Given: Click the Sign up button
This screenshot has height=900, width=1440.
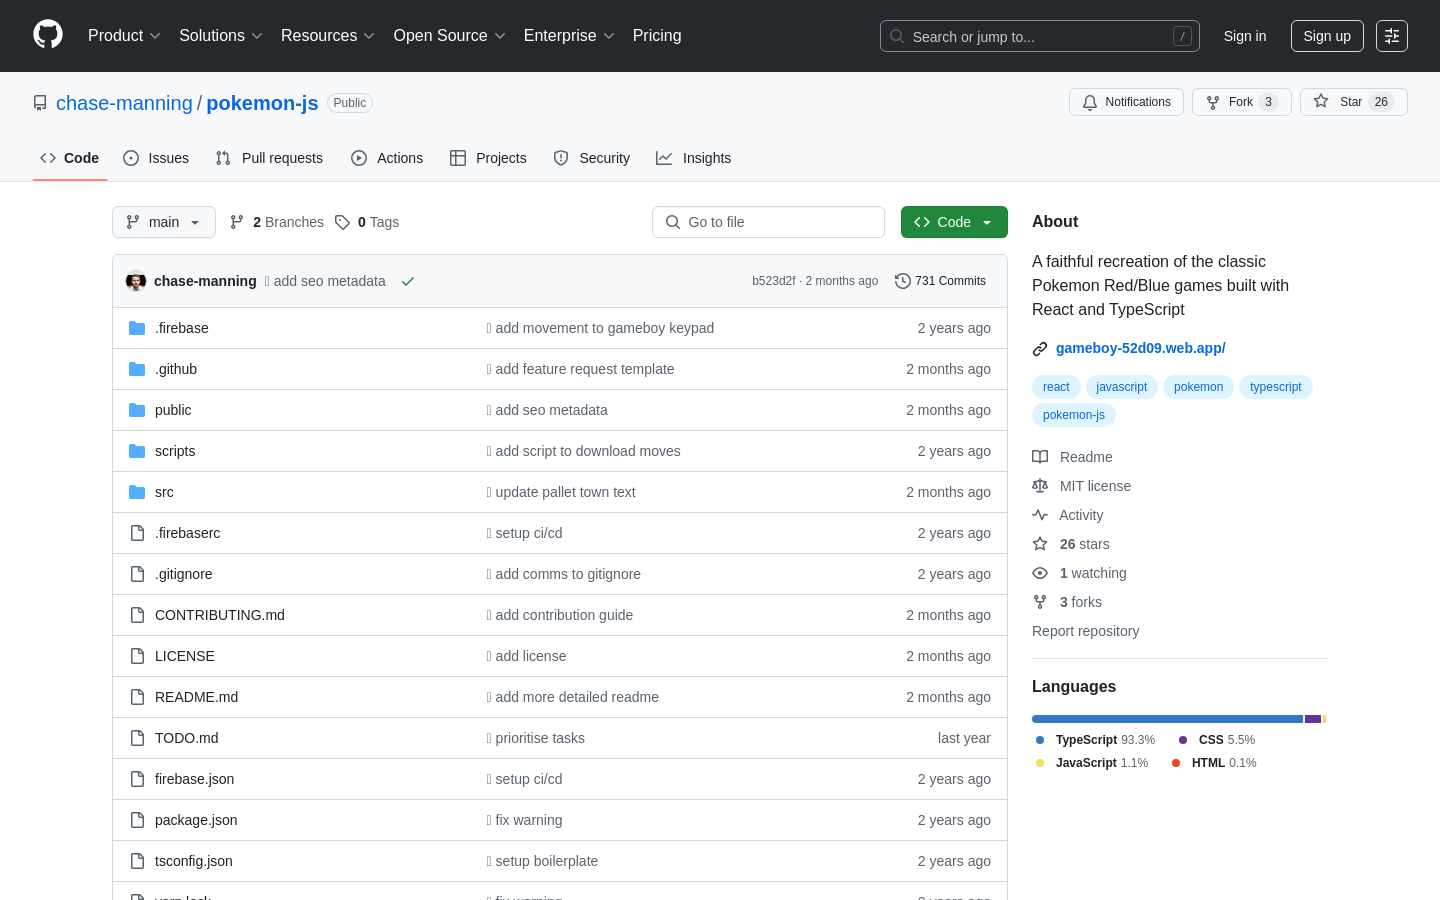Looking at the screenshot, I should click(x=1327, y=36).
